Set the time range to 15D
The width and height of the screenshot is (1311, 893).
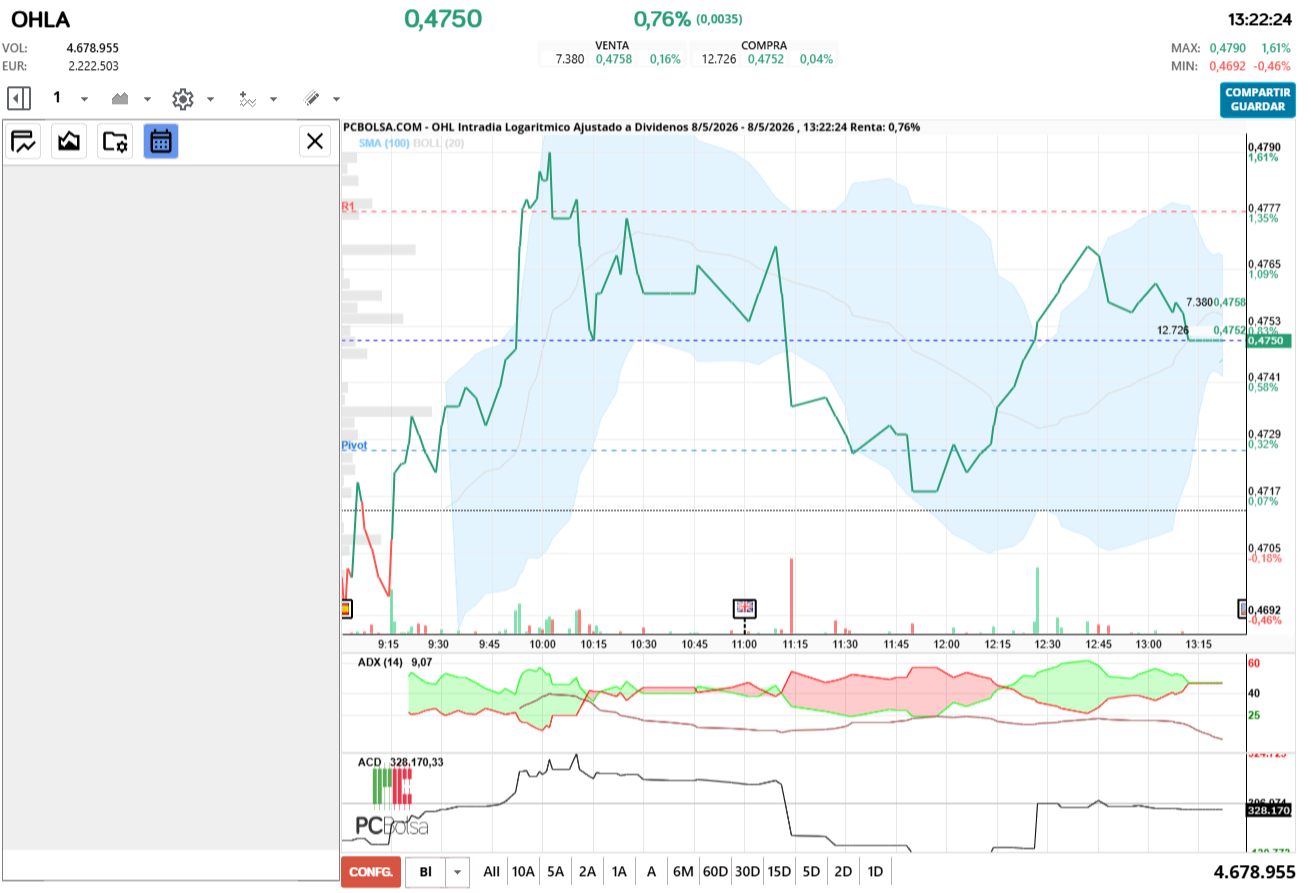779,872
